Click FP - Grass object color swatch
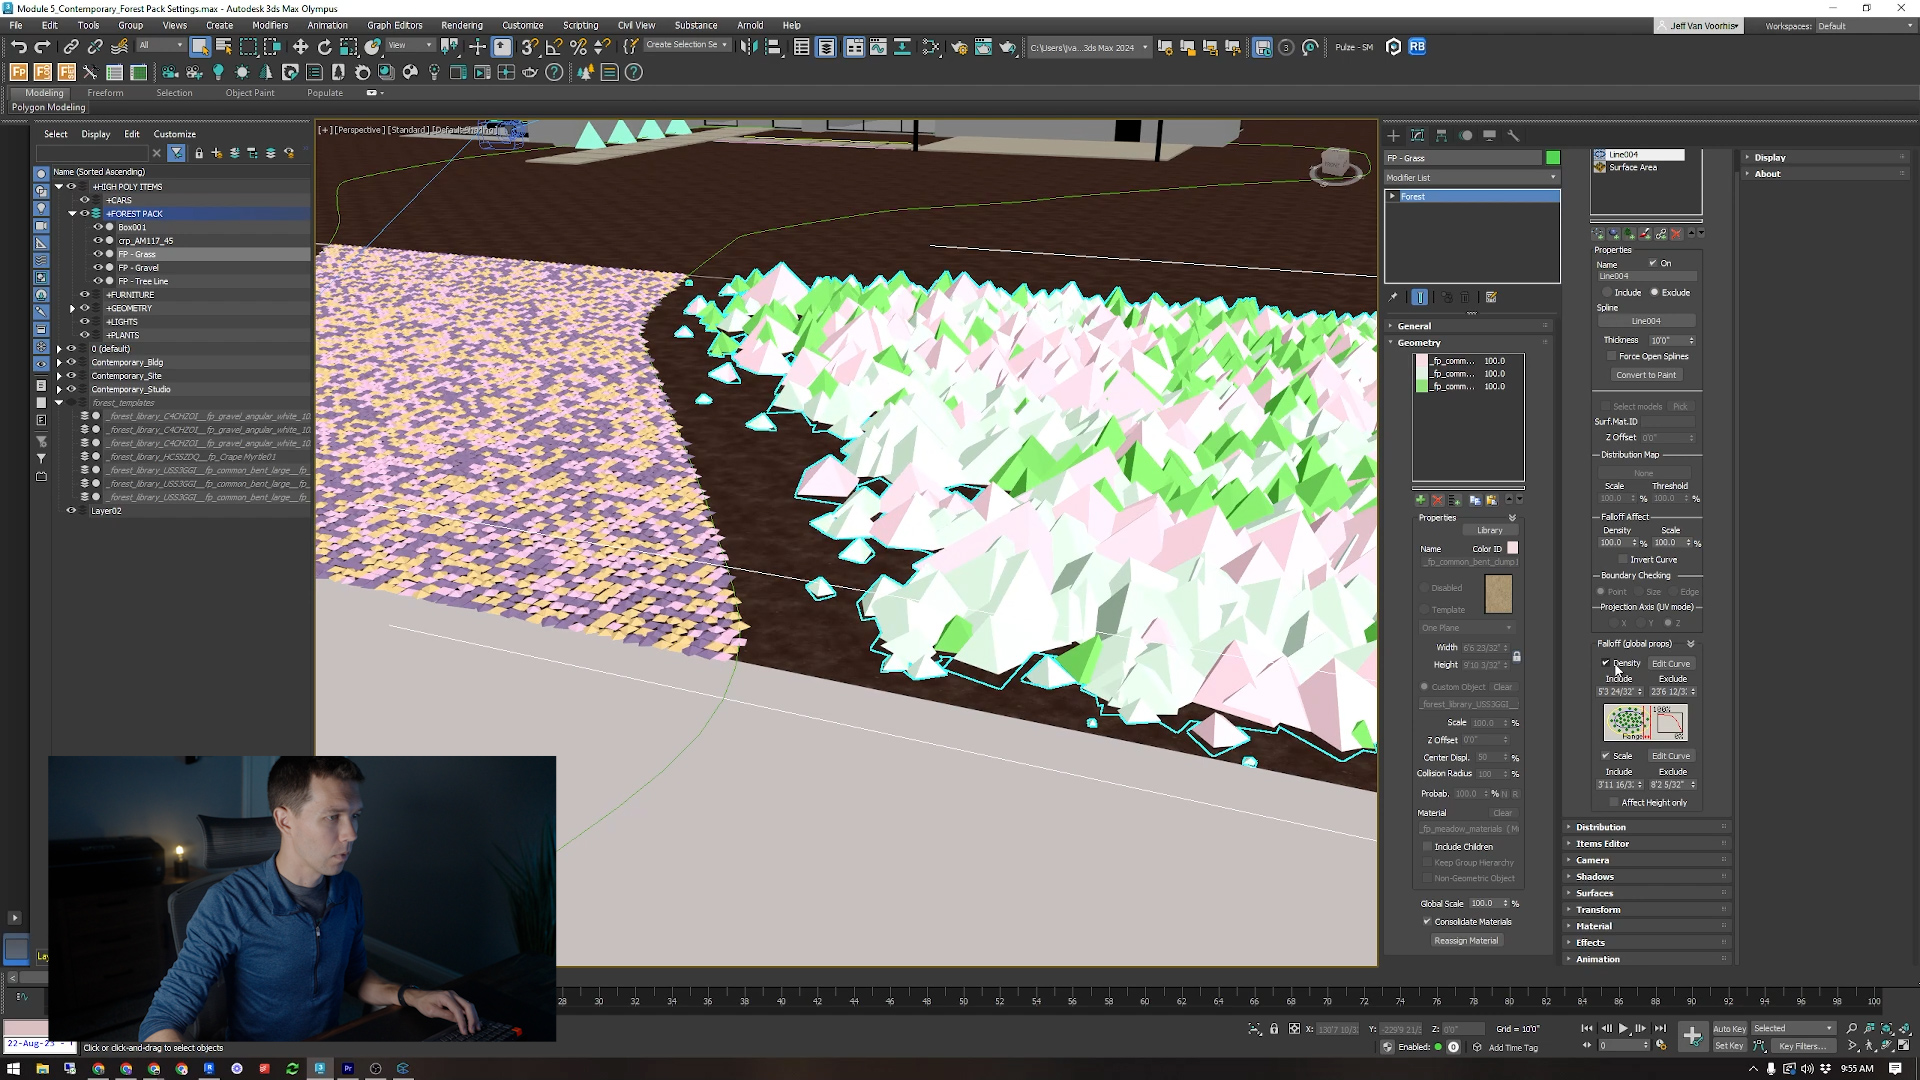Image resolution: width=1920 pixels, height=1080 pixels. pos(1552,158)
